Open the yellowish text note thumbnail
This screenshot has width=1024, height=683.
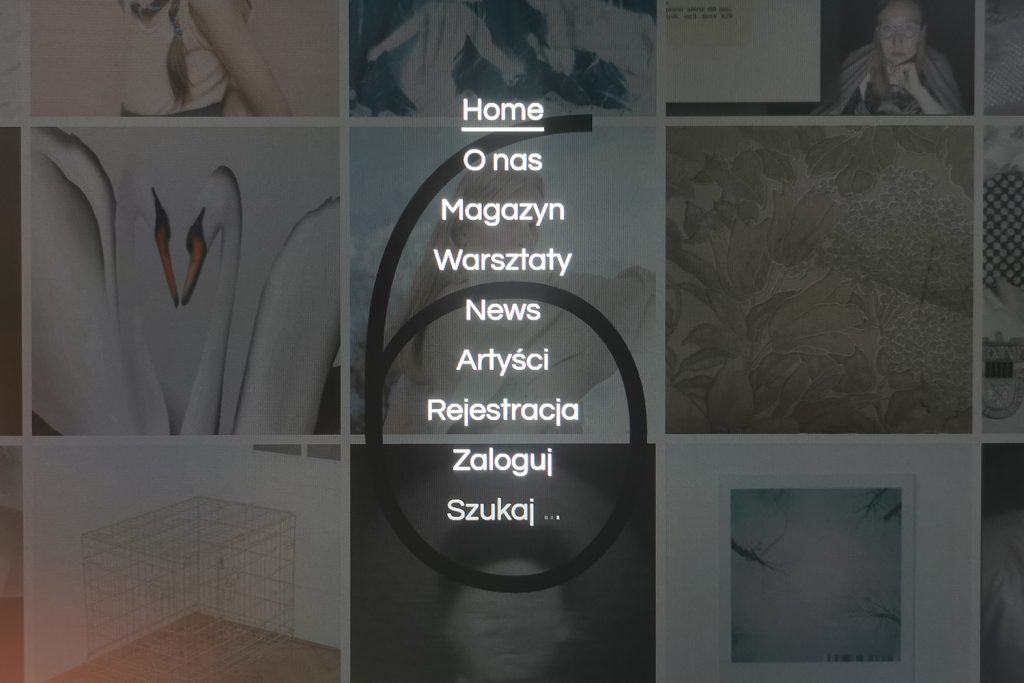pos(743,51)
